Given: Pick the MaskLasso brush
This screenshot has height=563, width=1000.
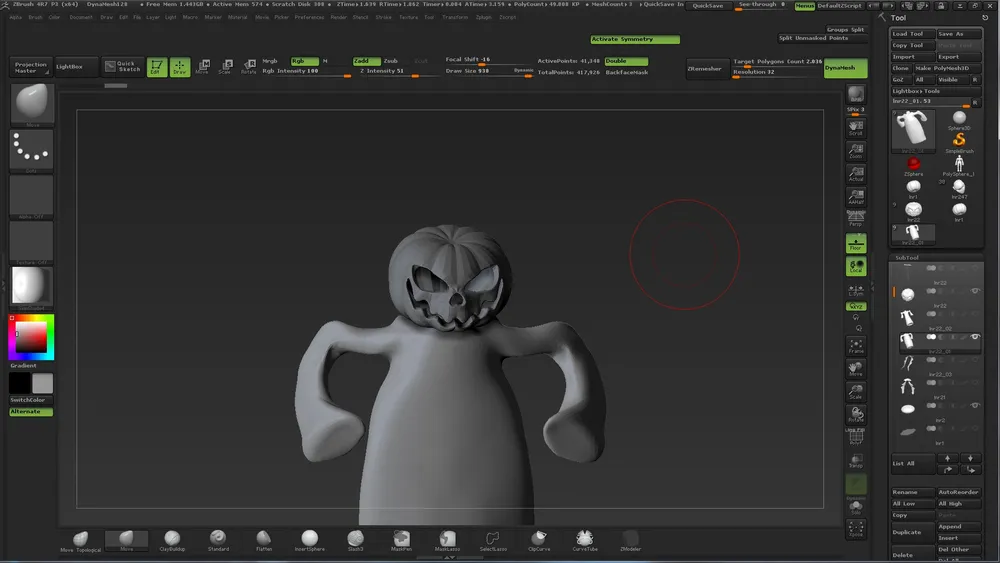Looking at the screenshot, I should pyautogui.click(x=447, y=540).
